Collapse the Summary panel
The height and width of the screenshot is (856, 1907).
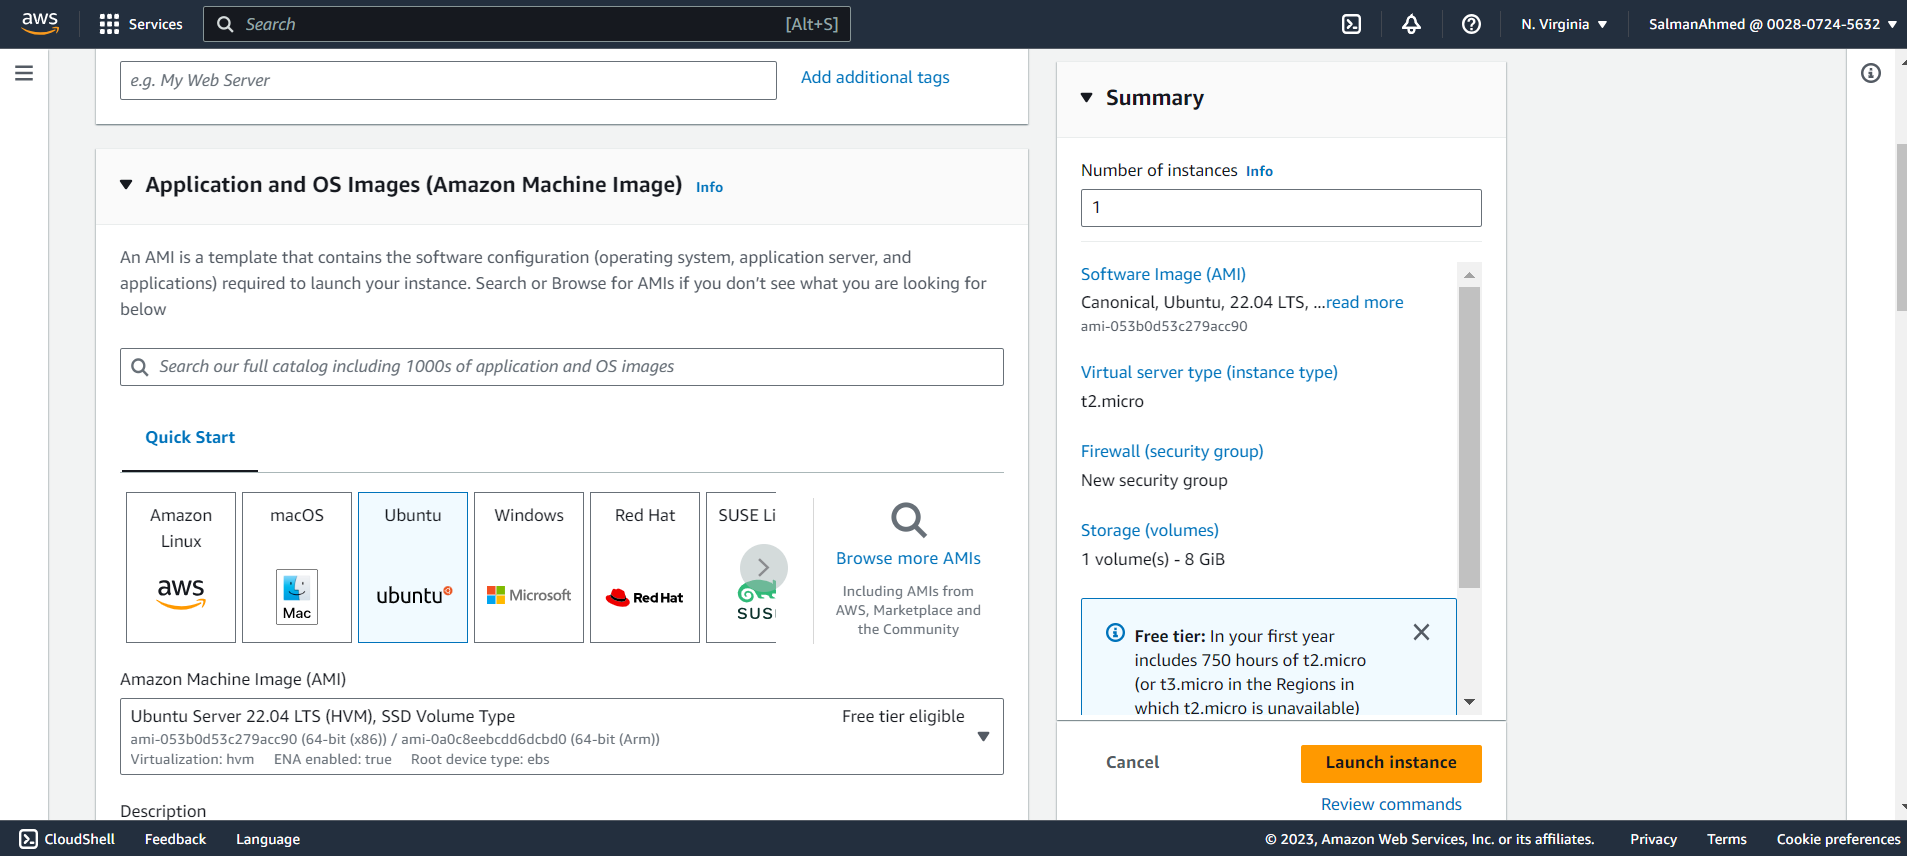pyautogui.click(x=1087, y=98)
